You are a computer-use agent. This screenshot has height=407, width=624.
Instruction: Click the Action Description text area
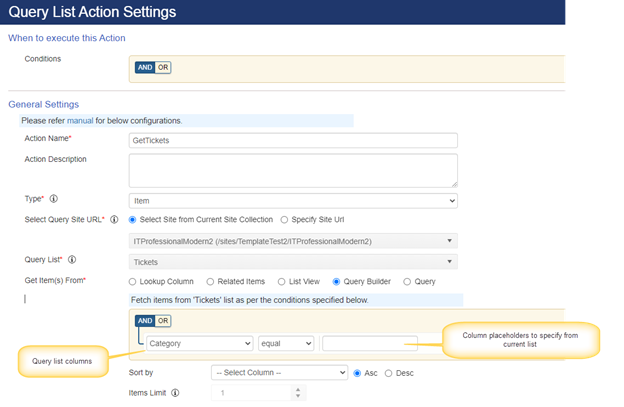[x=293, y=171]
